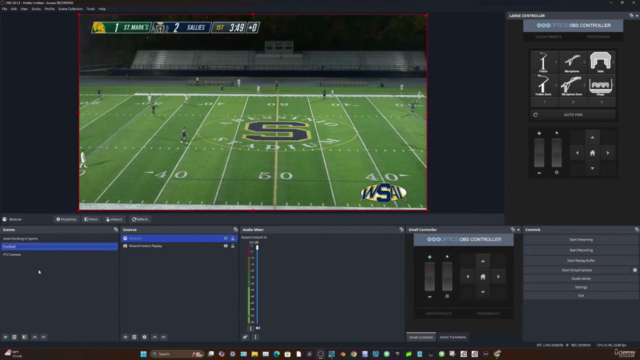Viewport: 640px width, 360px height.
Task: Tilt camera up in Small Controller
Action: (483, 261)
